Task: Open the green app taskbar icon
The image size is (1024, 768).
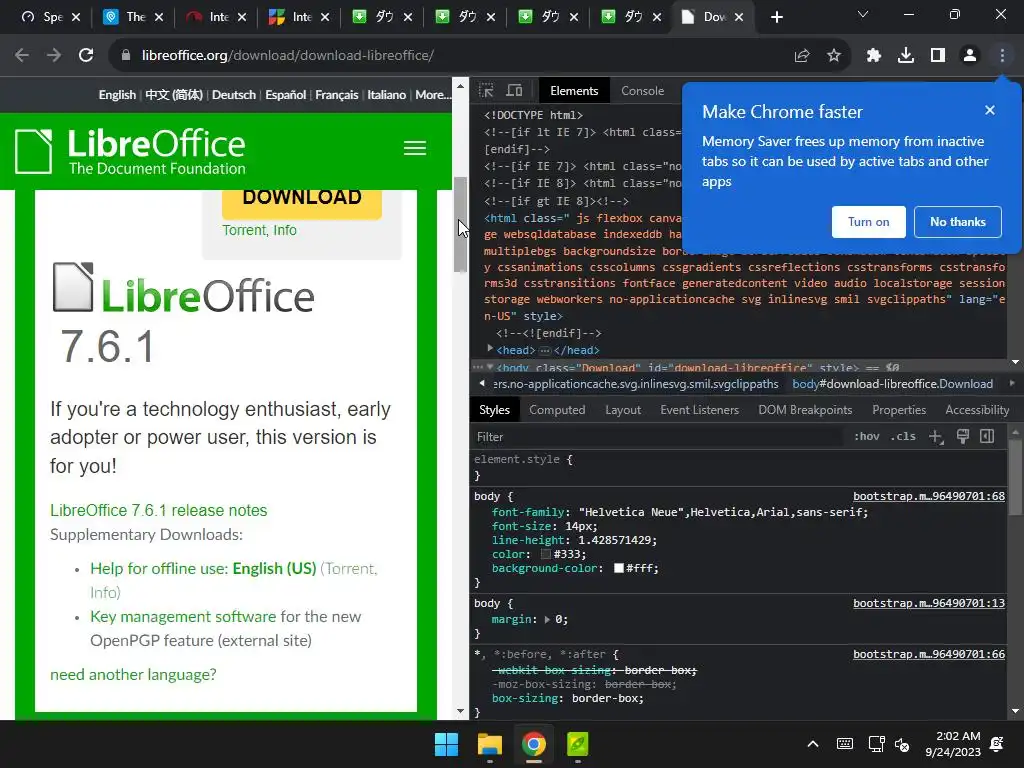Action: 577,744
